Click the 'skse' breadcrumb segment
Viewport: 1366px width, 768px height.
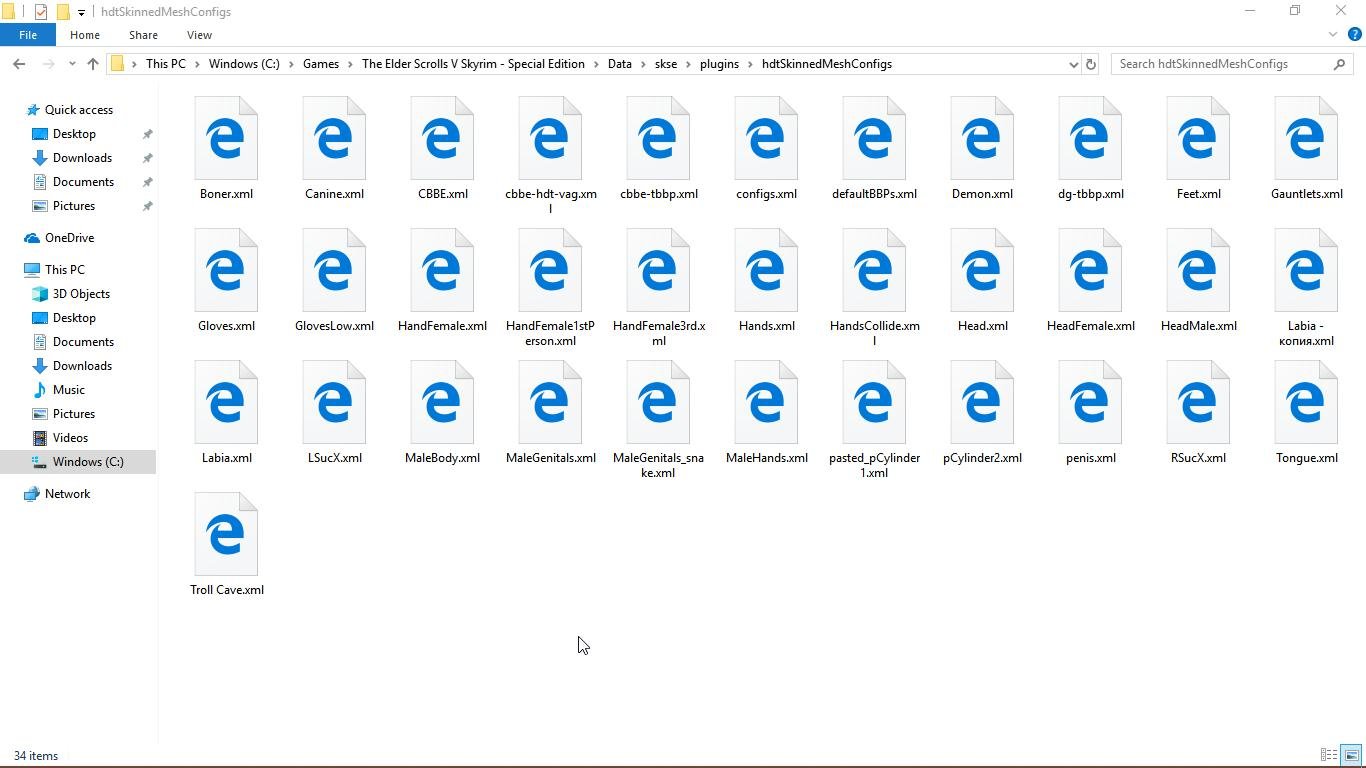click(666, 64)
